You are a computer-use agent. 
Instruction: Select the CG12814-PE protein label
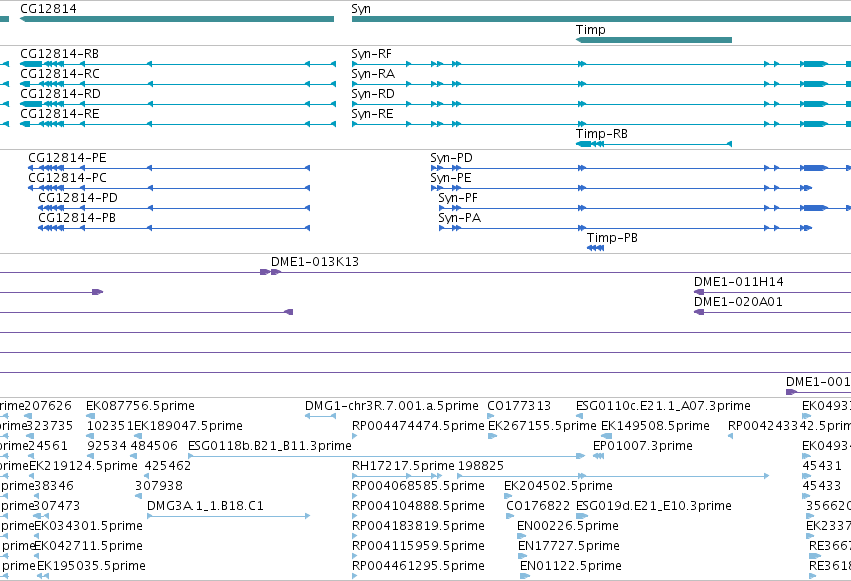pyautogui.click(x=67, y=158)
